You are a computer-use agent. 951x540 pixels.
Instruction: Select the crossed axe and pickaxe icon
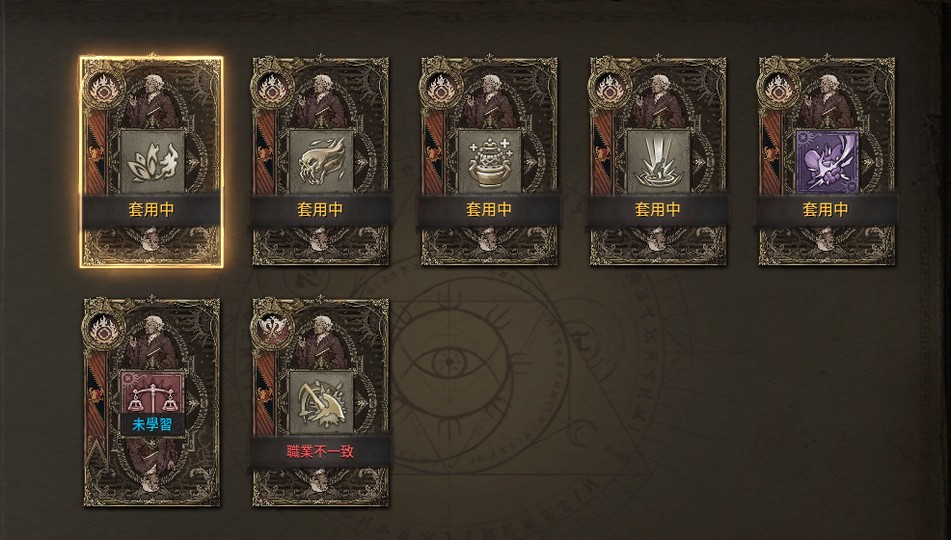(x=321, y=402)
